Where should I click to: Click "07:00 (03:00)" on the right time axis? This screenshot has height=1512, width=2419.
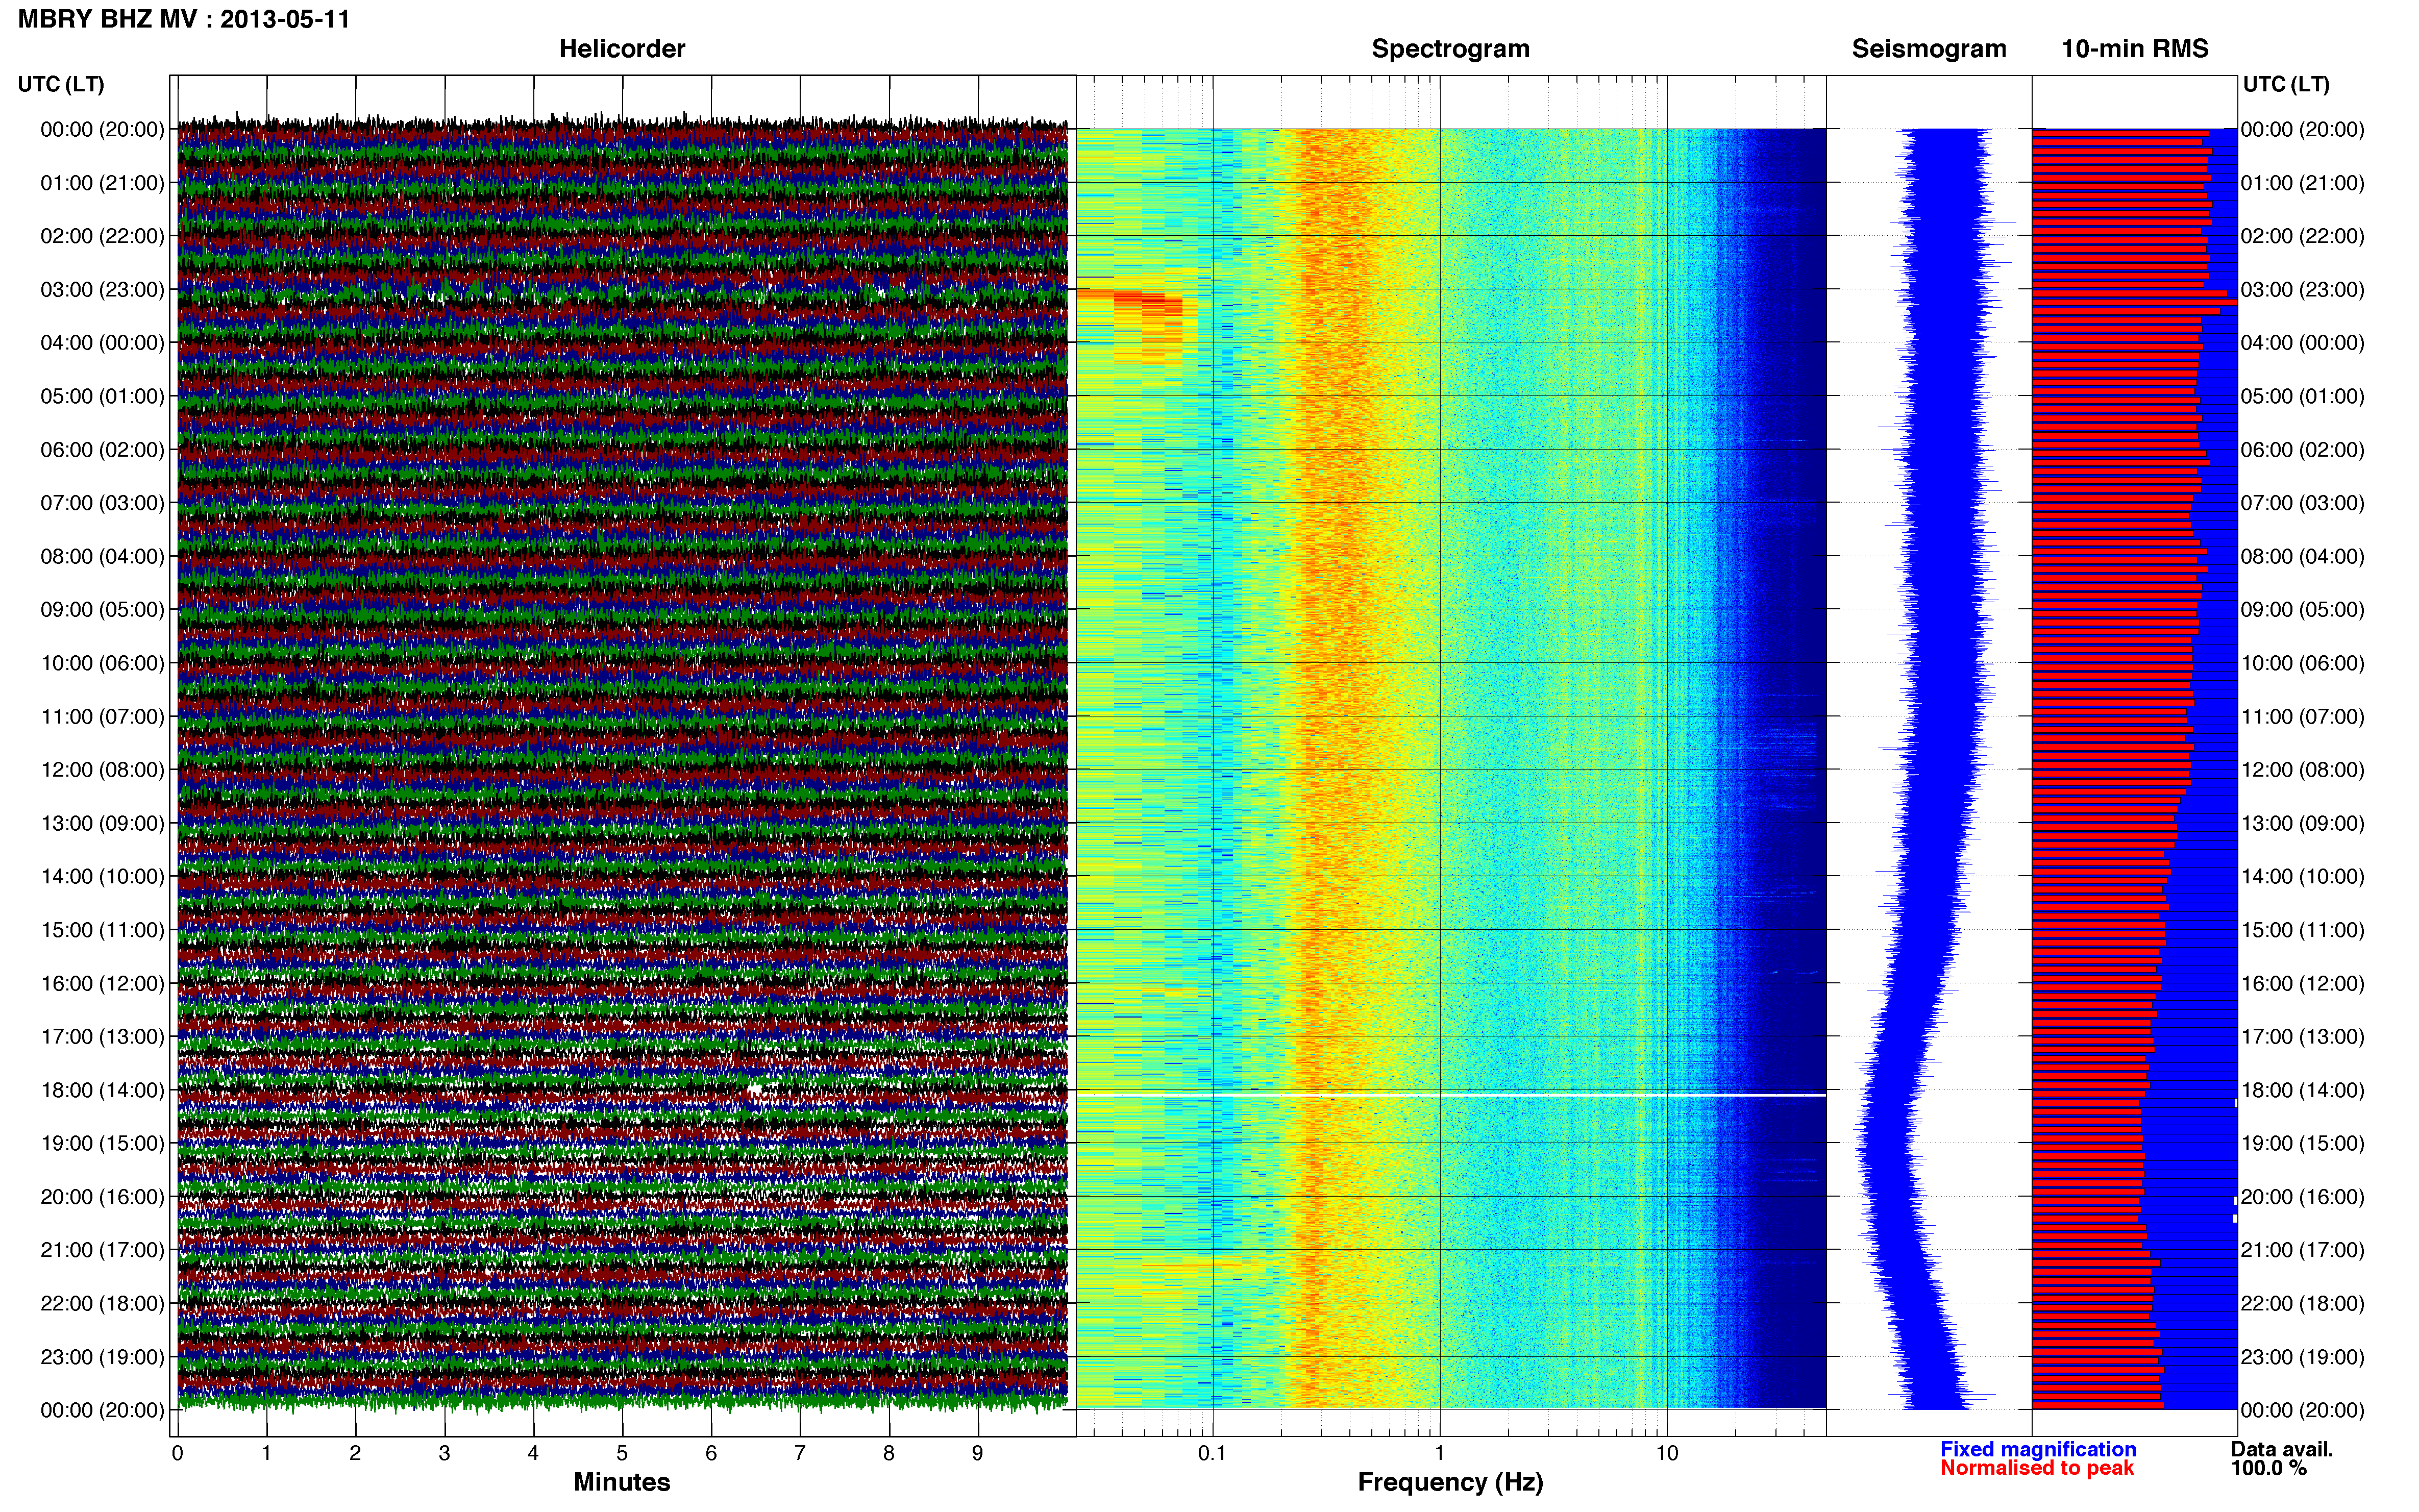tap(2303, 503)
